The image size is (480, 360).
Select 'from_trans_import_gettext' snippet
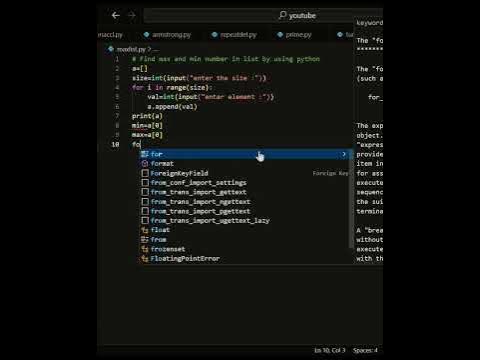pyautogui.click(x=245, y=192)
